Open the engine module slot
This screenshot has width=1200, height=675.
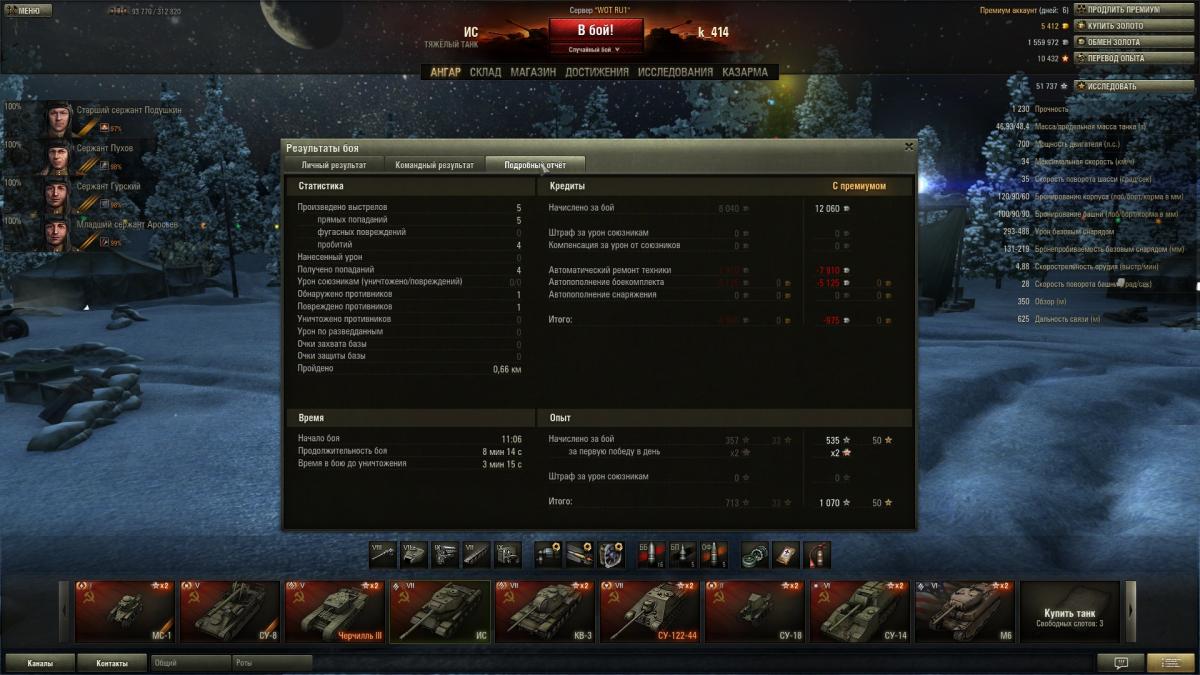(x=446, y=554)
